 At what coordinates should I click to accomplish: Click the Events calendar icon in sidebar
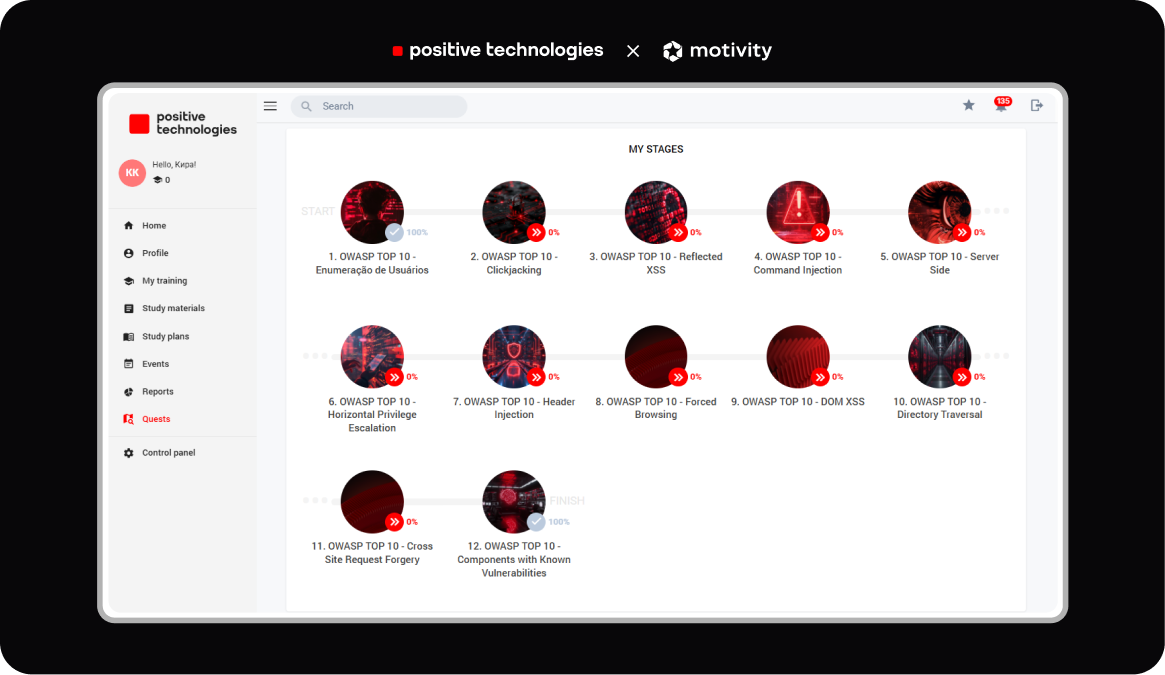[128, 364]
